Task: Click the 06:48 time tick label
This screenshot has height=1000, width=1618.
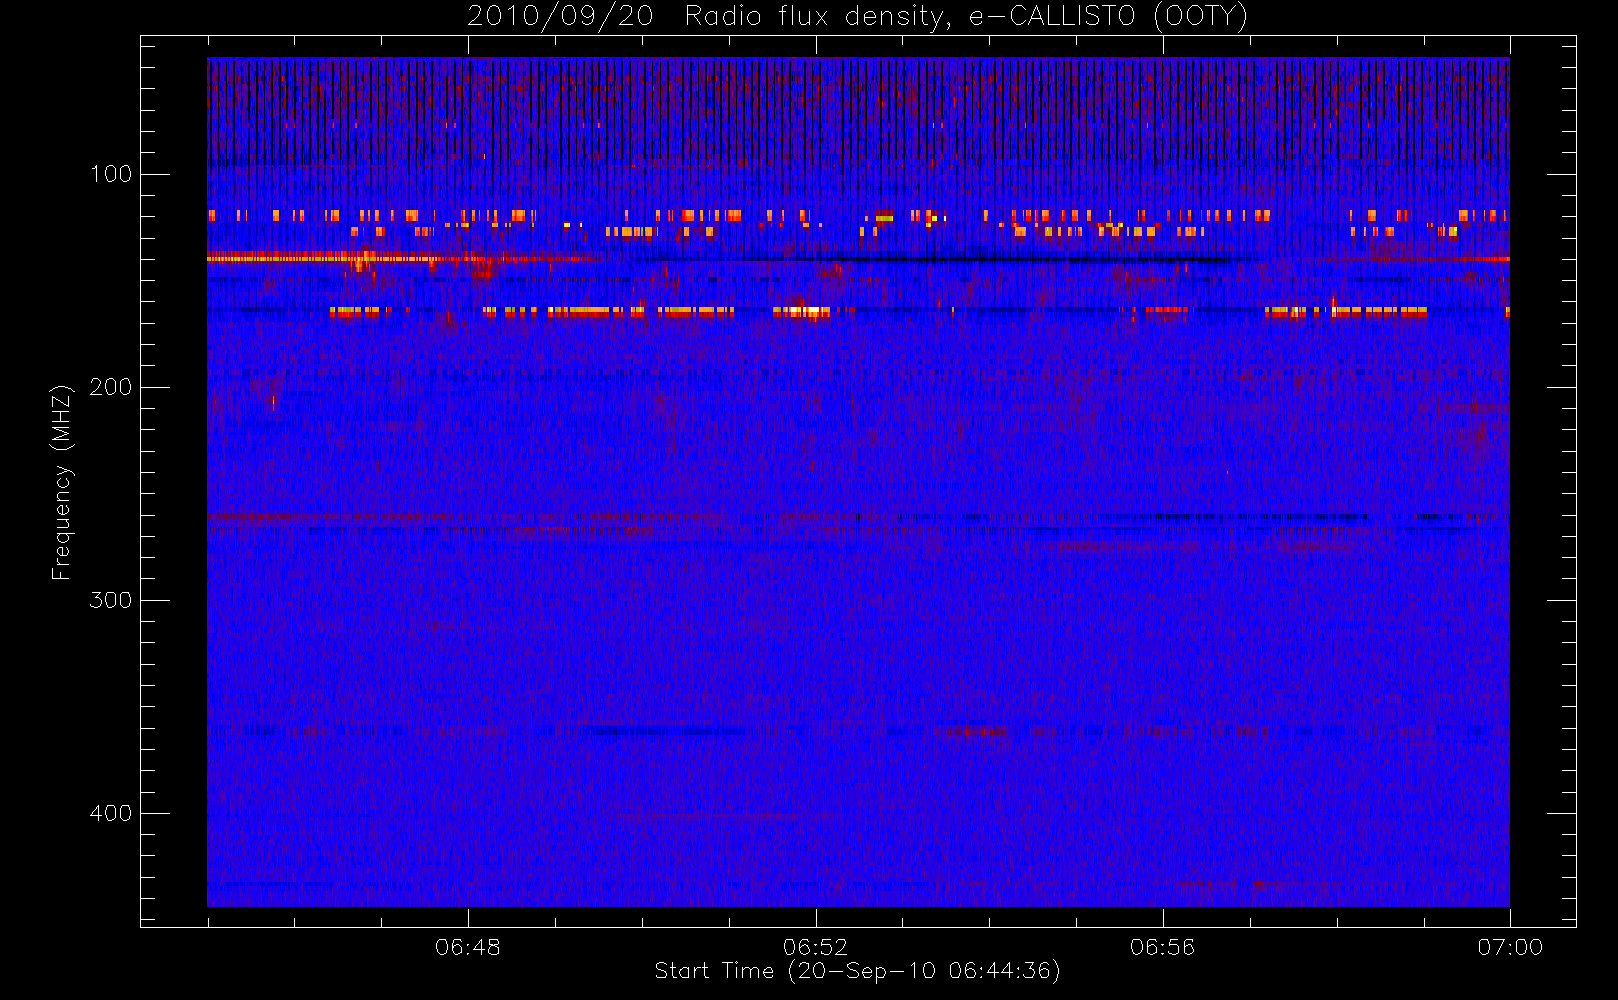Action: click(x=468, y=947)
